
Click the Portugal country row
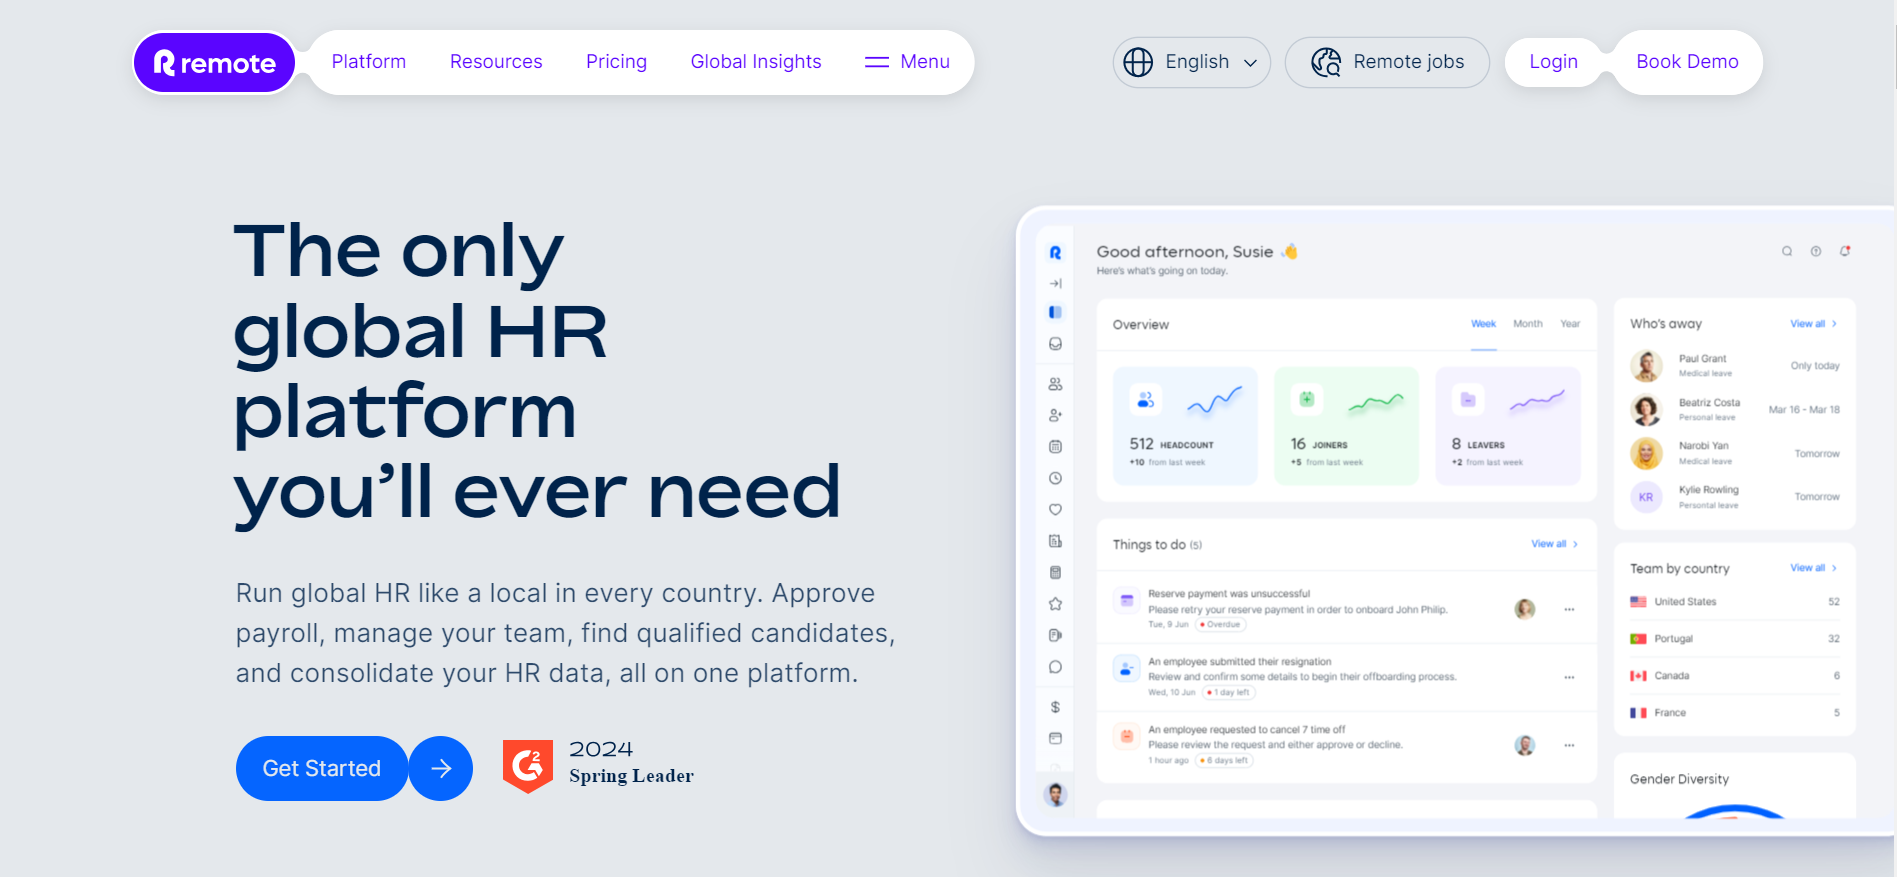point(1735,639)
